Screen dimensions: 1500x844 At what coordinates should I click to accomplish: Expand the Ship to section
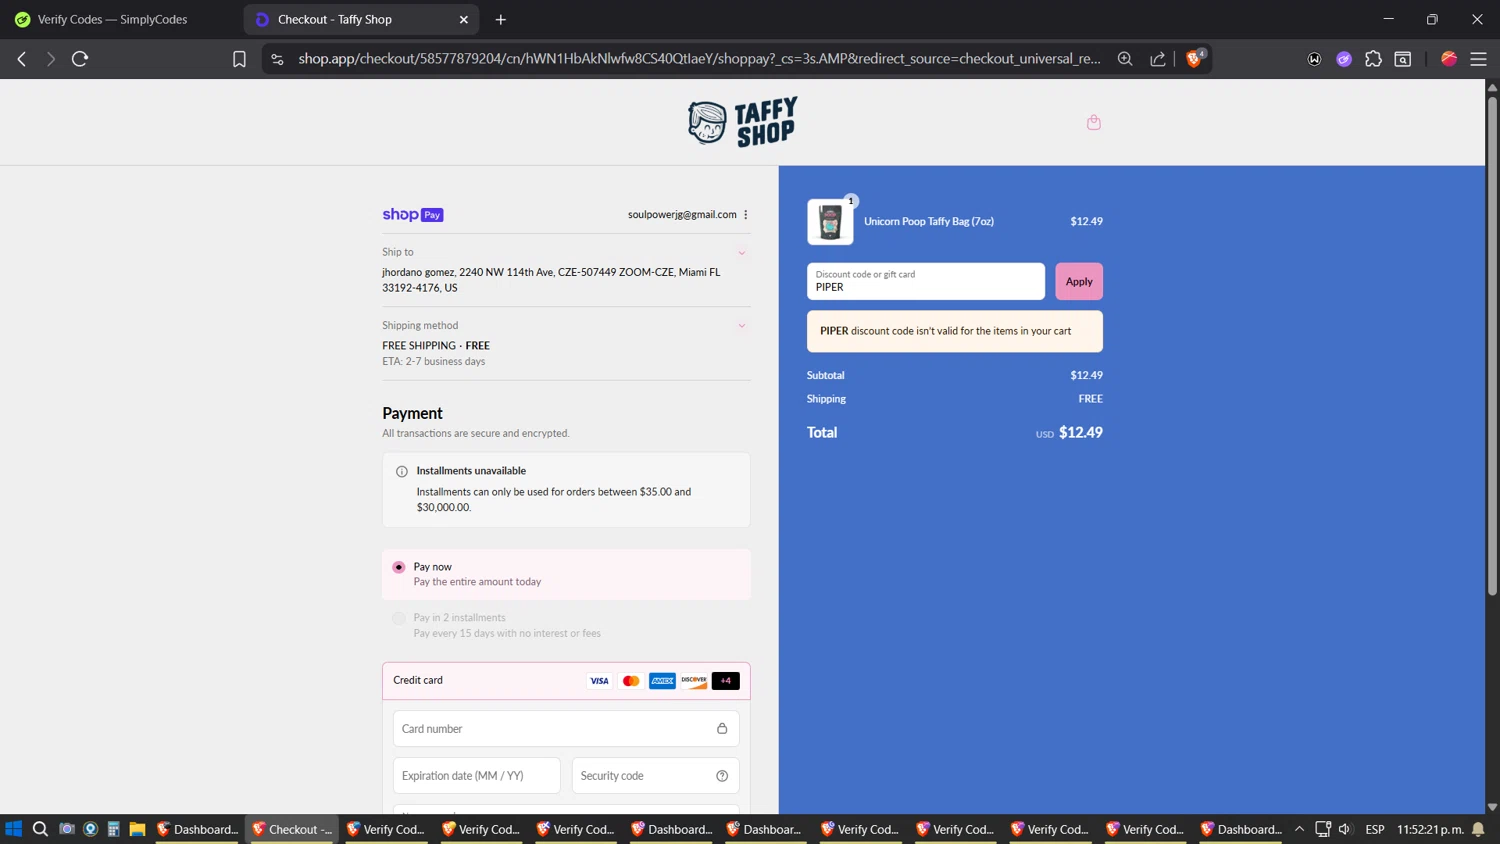pyautogui.click(x=742, y=252)
